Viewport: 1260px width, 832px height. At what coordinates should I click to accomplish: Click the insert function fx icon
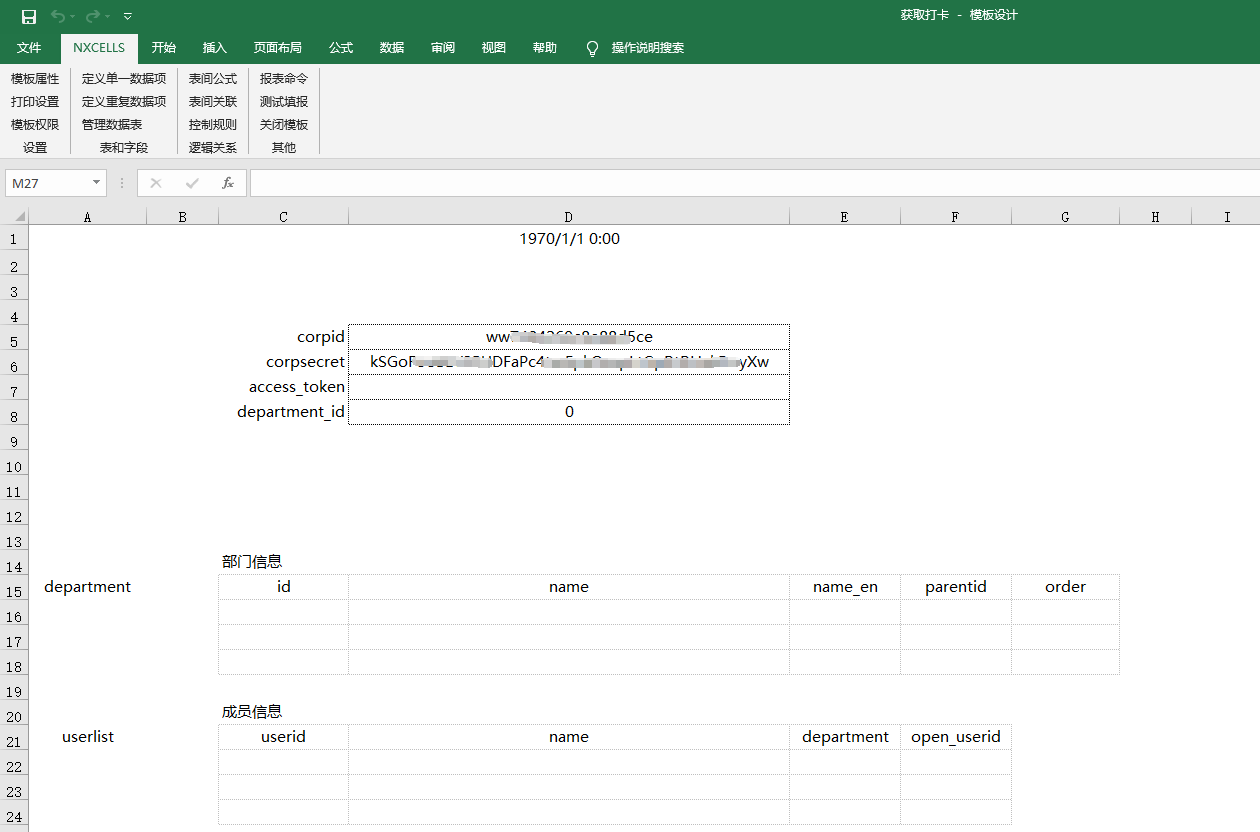click(228, 183)
